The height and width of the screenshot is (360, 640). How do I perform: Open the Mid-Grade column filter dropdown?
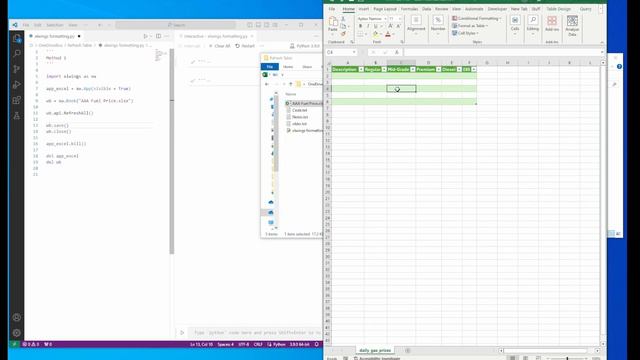(x=413, y=69)
